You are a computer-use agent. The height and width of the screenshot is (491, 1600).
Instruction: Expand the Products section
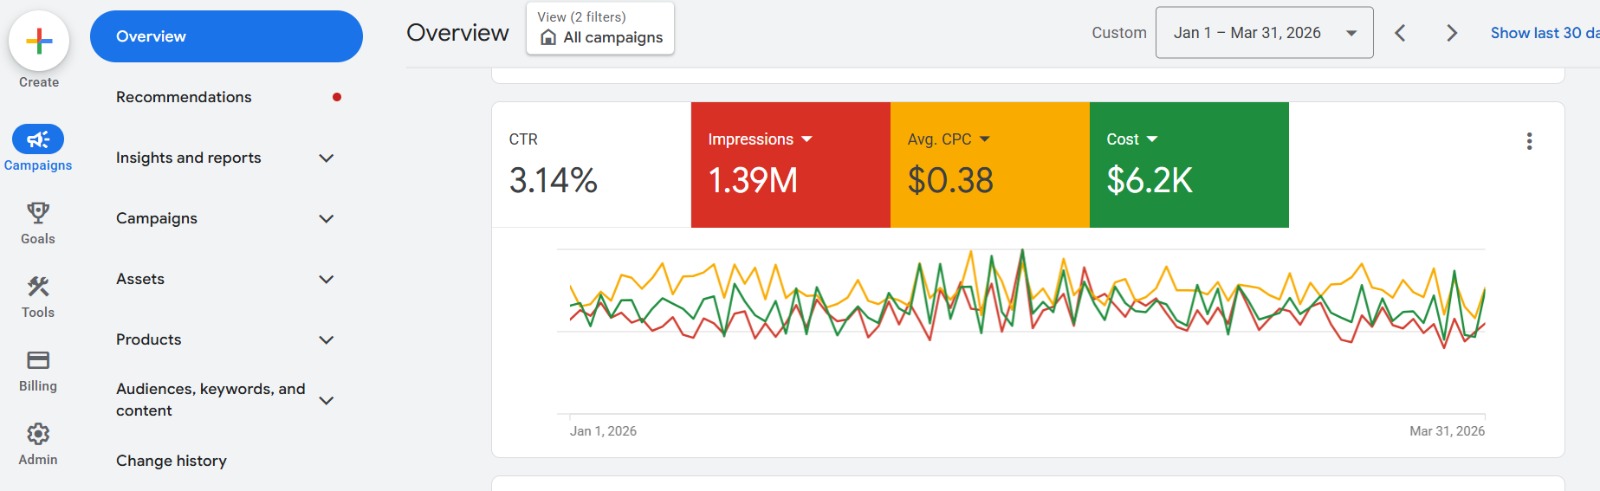[x=326, y=340]
